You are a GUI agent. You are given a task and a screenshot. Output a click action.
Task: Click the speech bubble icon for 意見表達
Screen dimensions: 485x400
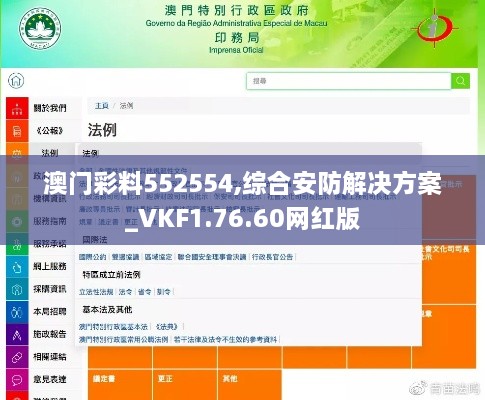17,380
